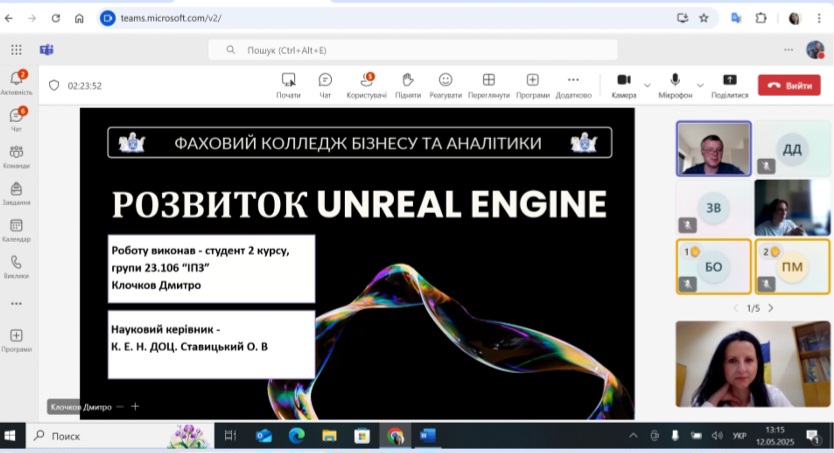Show participants list (Користувачі)
The height and width of the screenshot is (453, 834).
(x=366, y=84)
